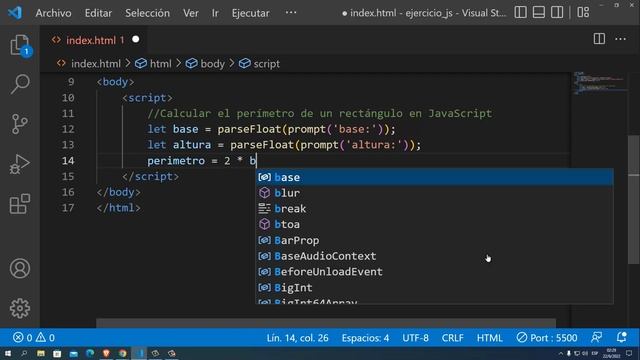
Task: Open editor more actions ellipsis
Action: tap(620, 39)
